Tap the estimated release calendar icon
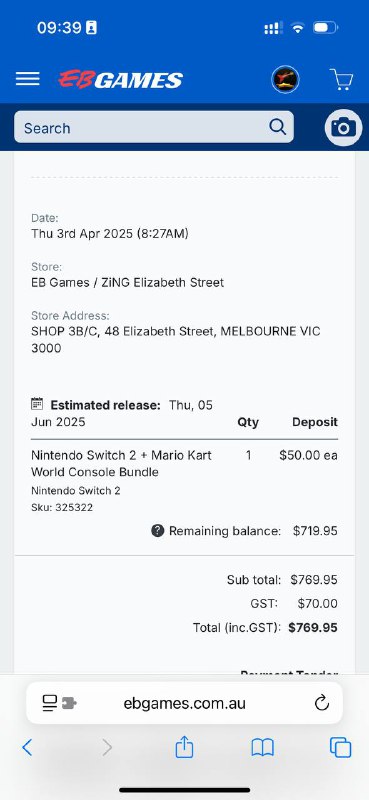369x800 pixels. (x=37, y=404)
